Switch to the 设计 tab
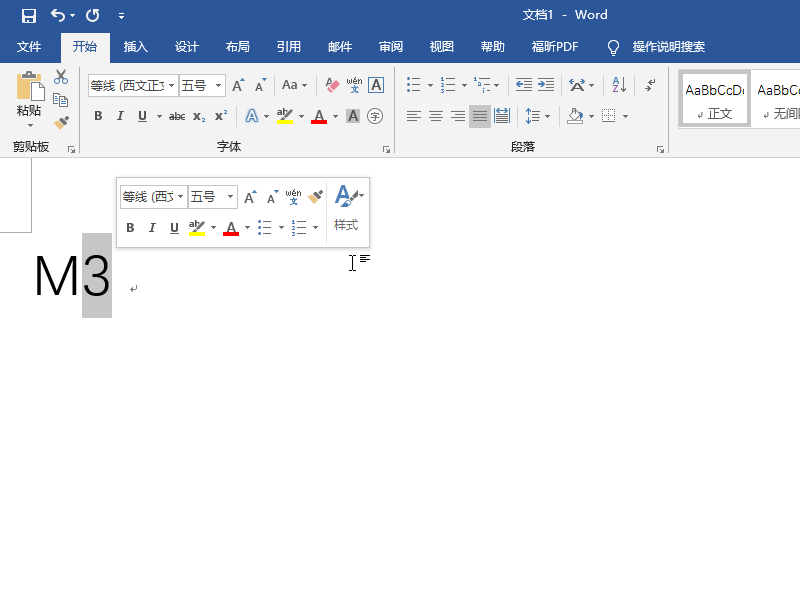This screenshot has width=800, height=600. pyautogui.click(x=187, y=47)
